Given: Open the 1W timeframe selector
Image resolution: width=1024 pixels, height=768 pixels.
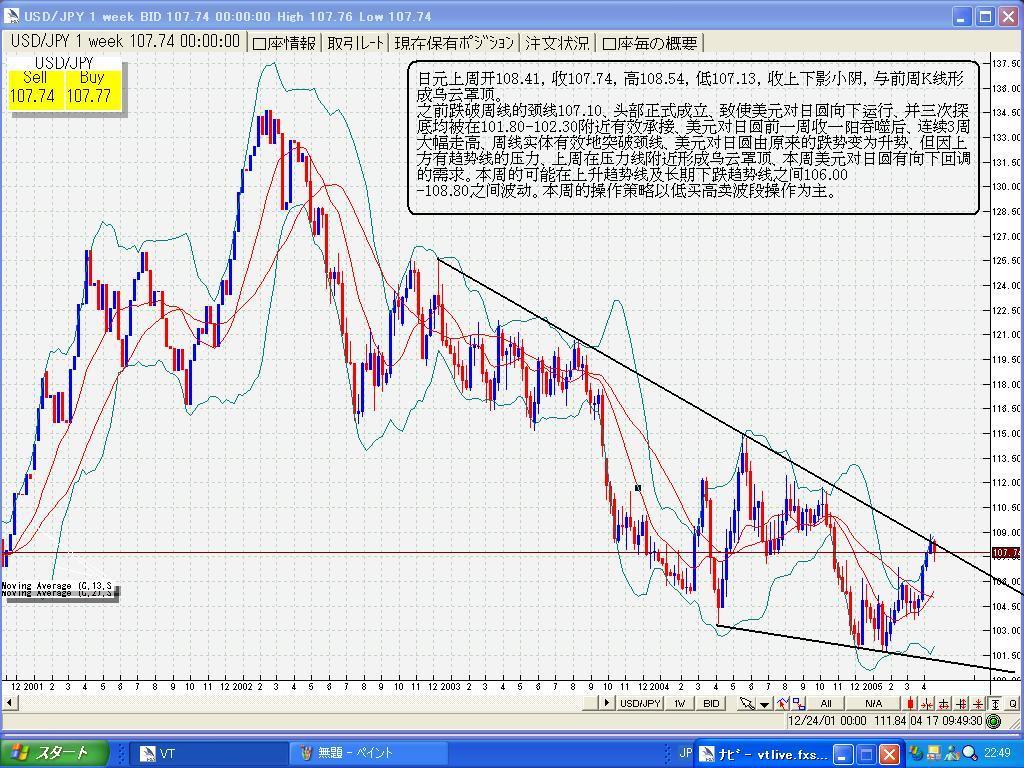Looking at the screenshot, I should pos(680,703).
